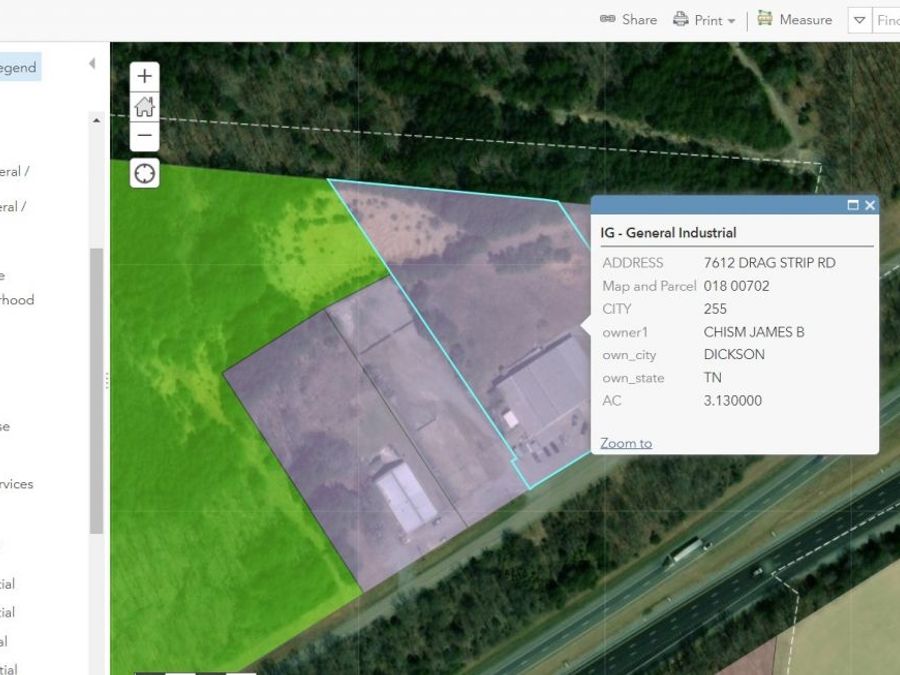Click the side panel resize handle dots
The width and height of the screenshot is (900, 675).
[107, 381]
